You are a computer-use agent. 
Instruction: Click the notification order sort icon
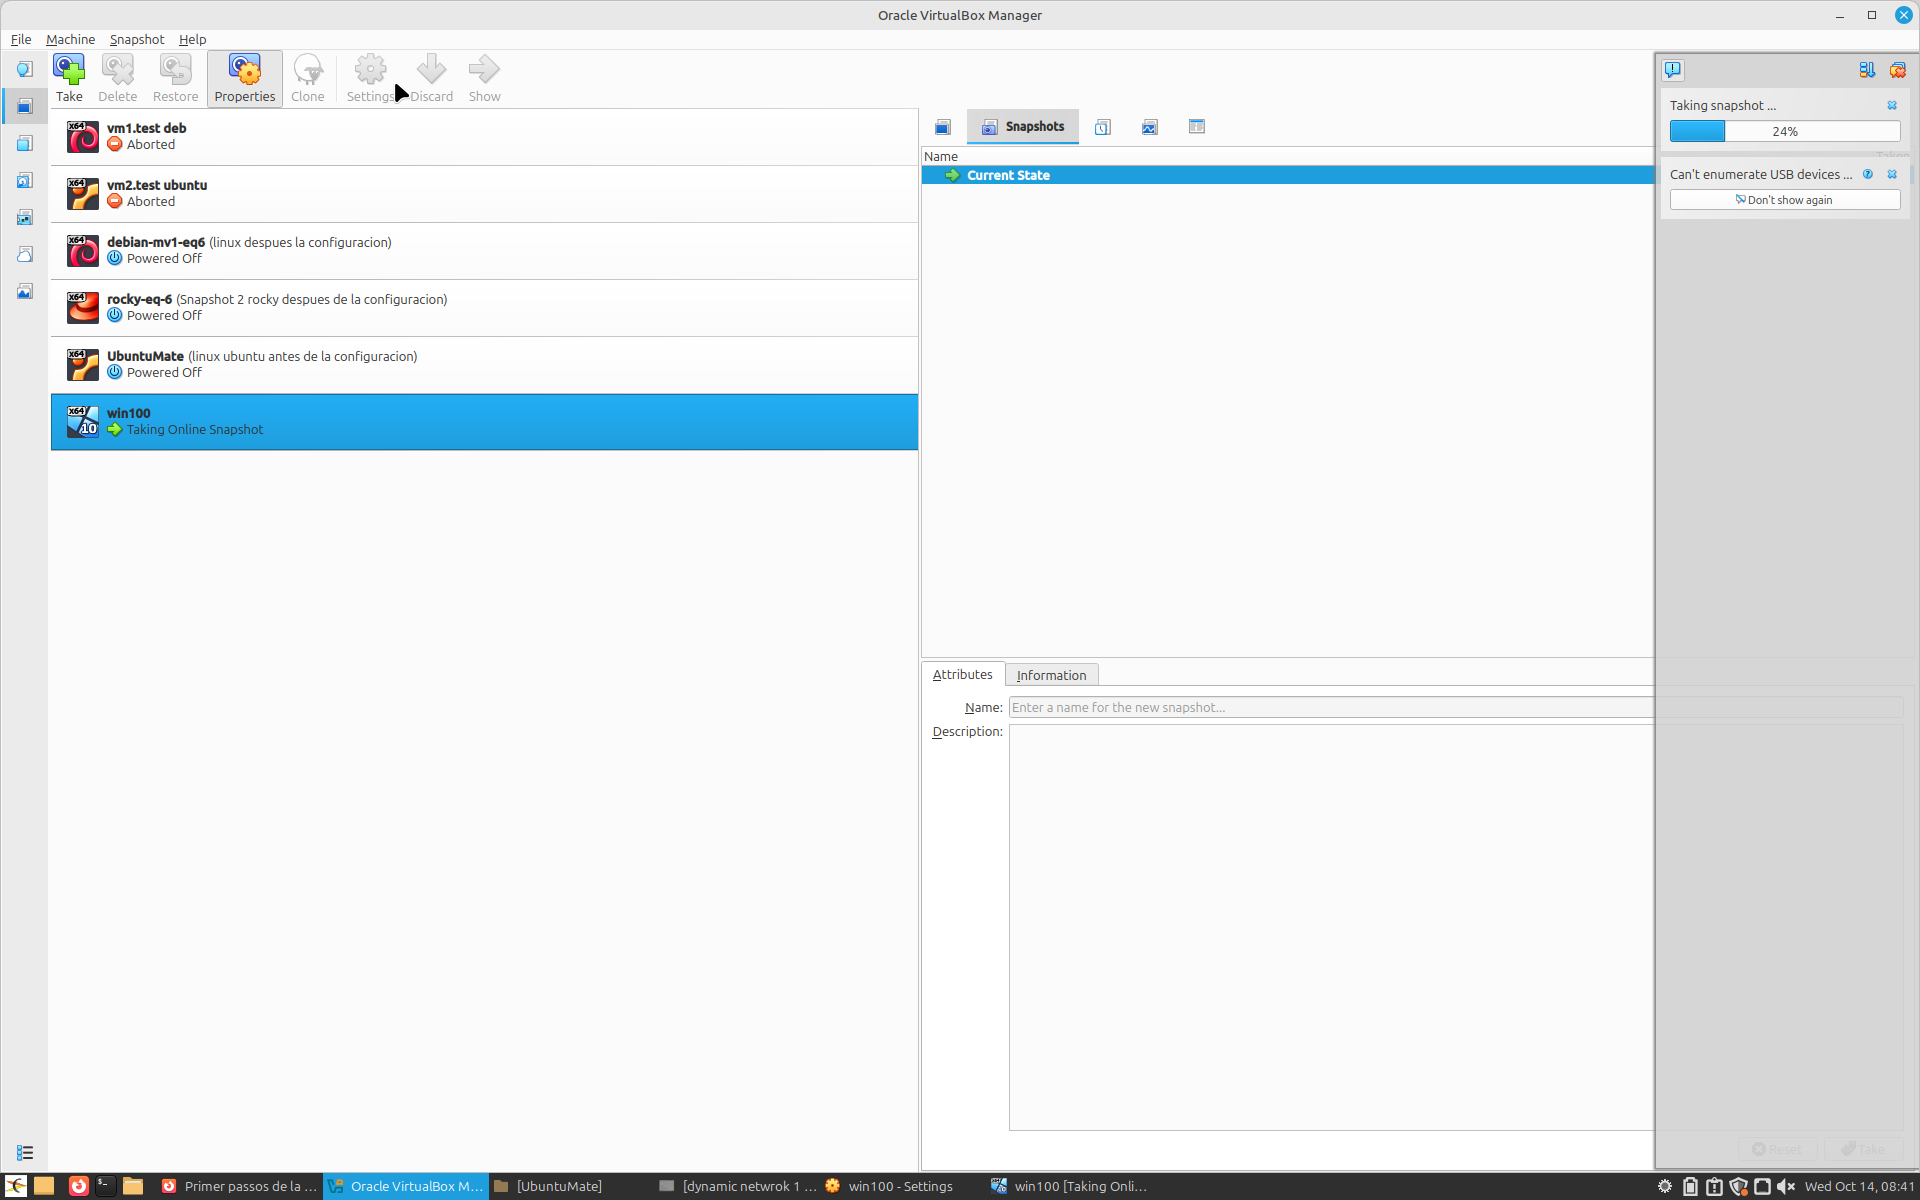point(1867,70)
